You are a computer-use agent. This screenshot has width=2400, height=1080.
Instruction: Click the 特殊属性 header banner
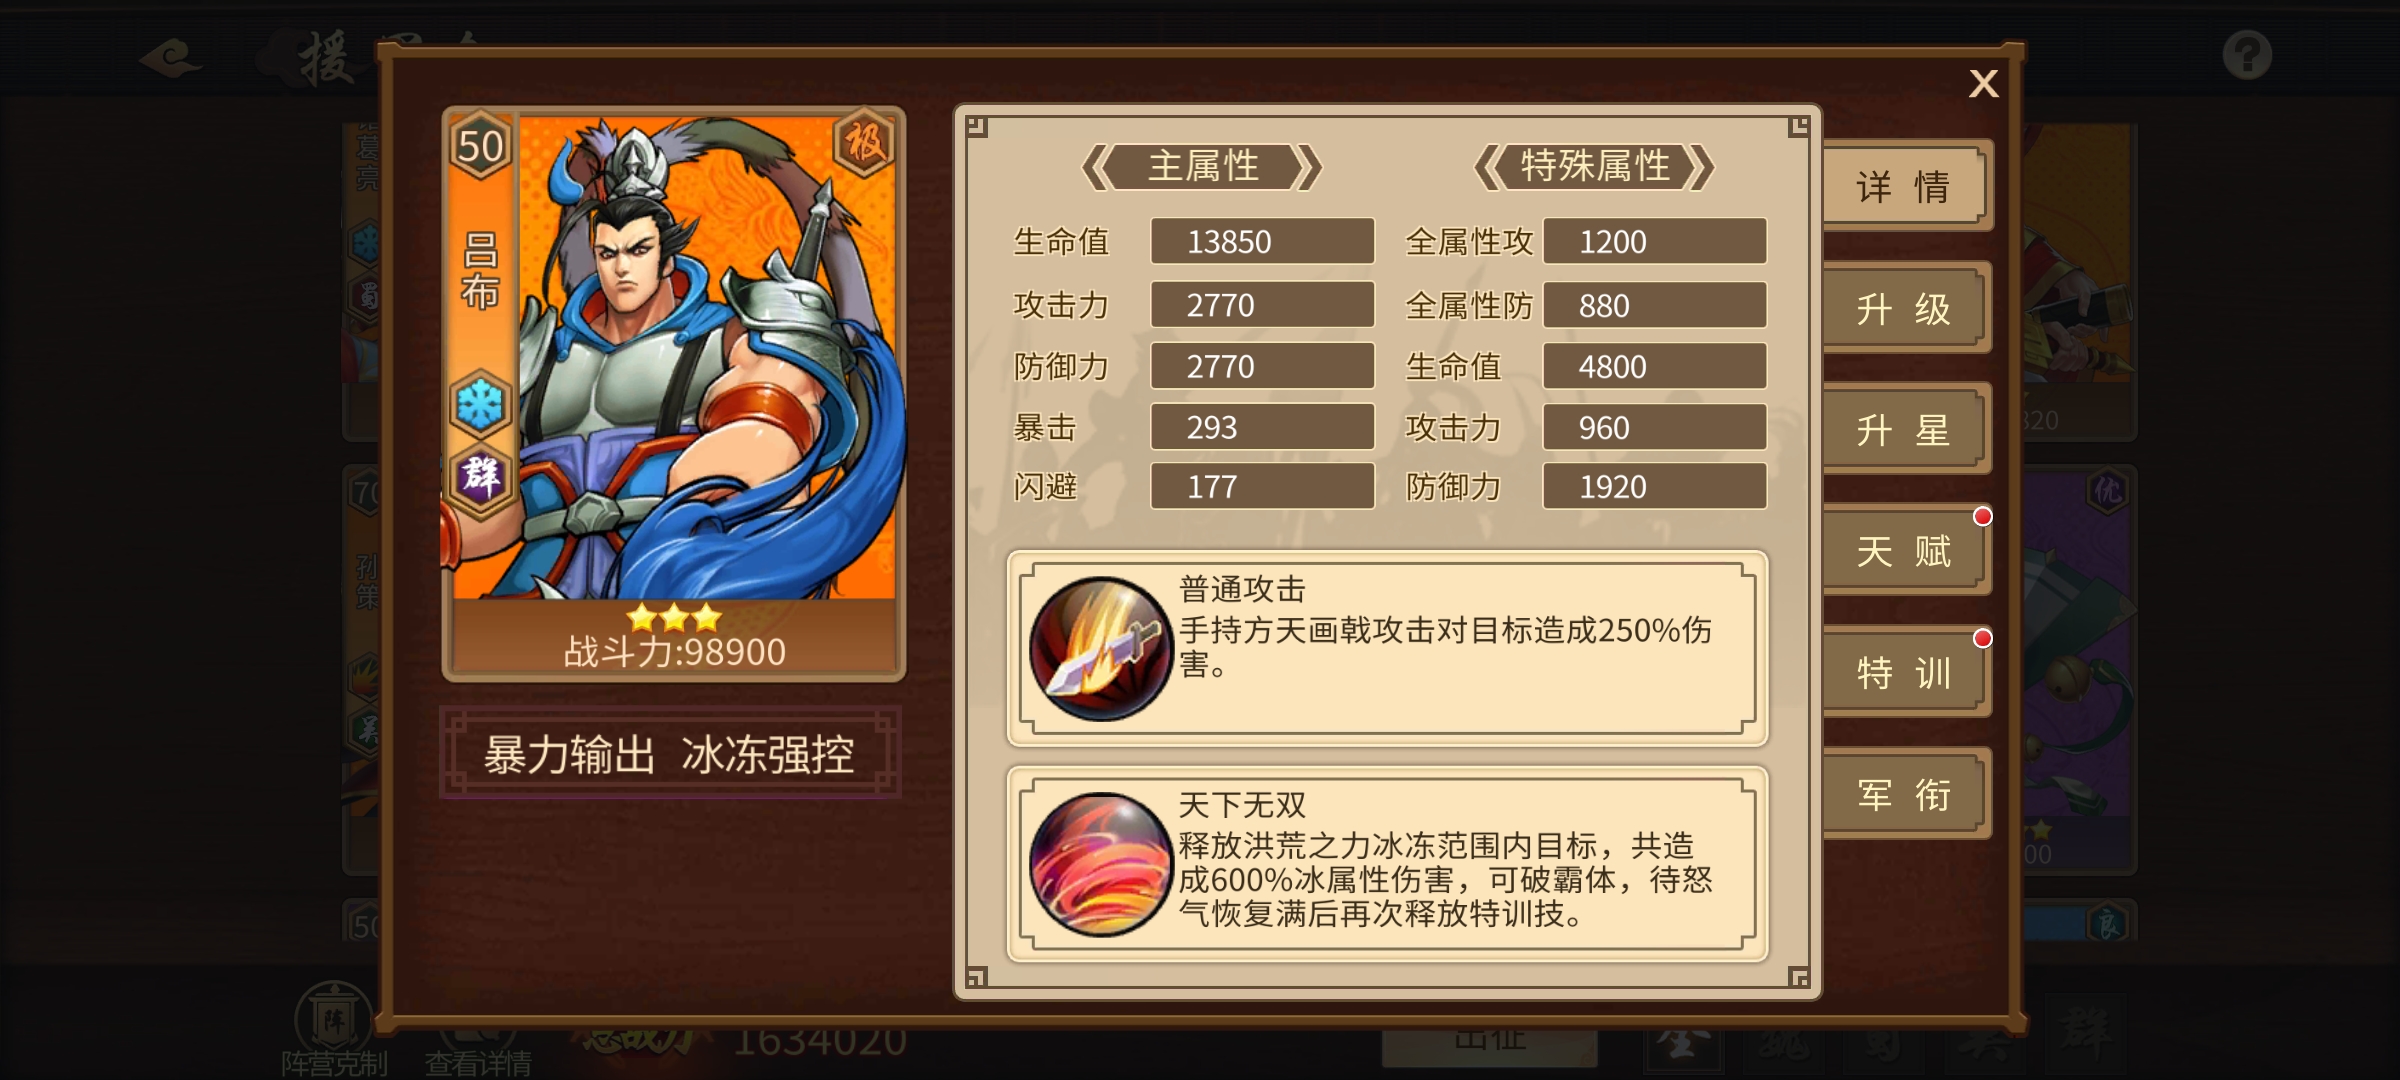[1595, 166]
